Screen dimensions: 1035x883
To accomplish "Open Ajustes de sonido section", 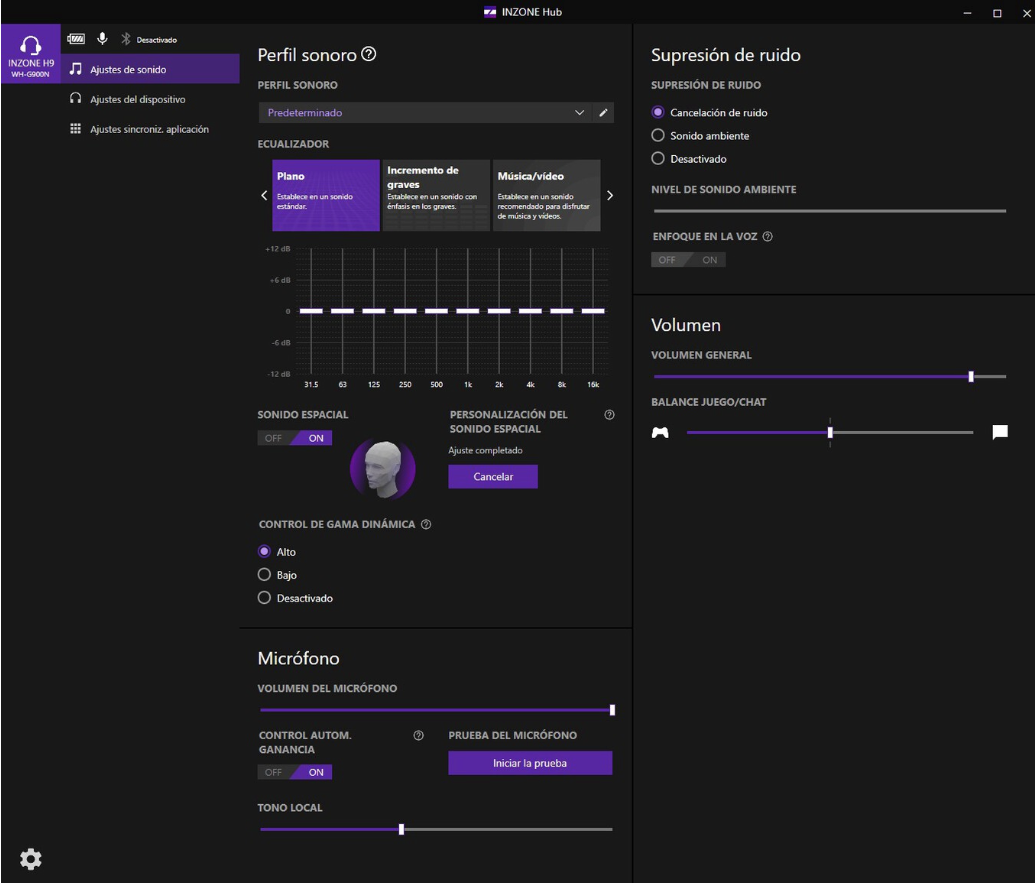I will click(150, 69).
